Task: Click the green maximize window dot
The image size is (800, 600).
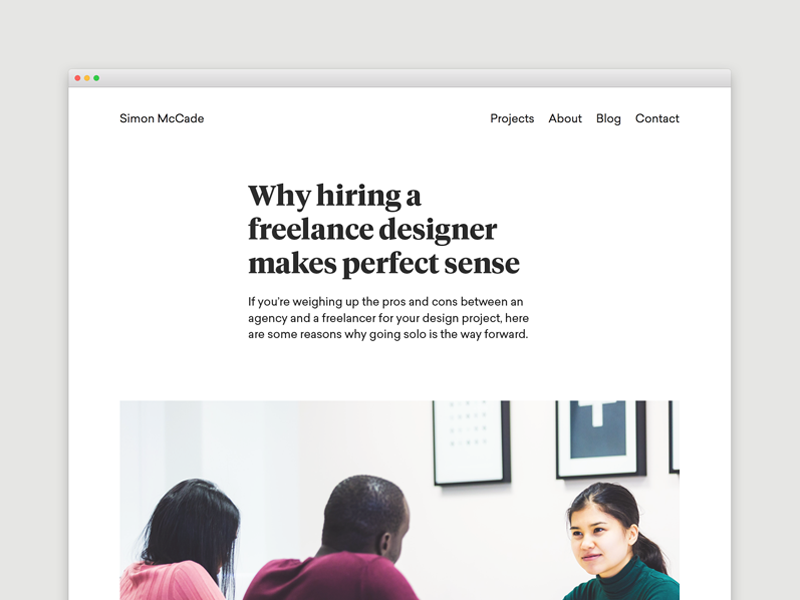Action: 96,78
